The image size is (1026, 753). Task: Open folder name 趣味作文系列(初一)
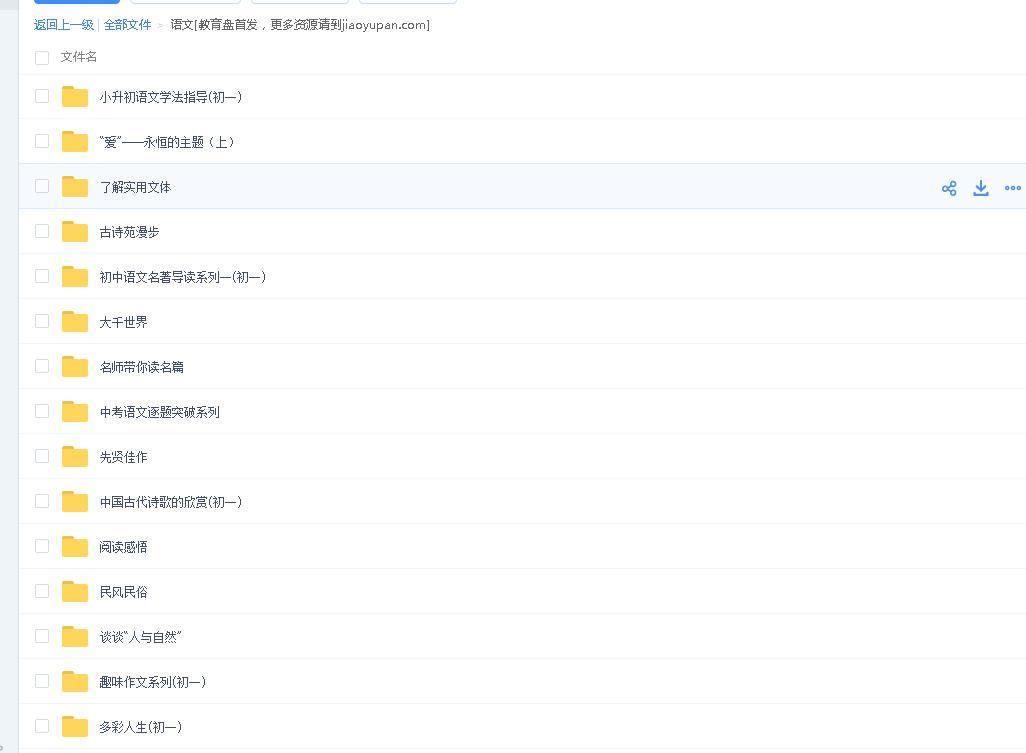152,682
